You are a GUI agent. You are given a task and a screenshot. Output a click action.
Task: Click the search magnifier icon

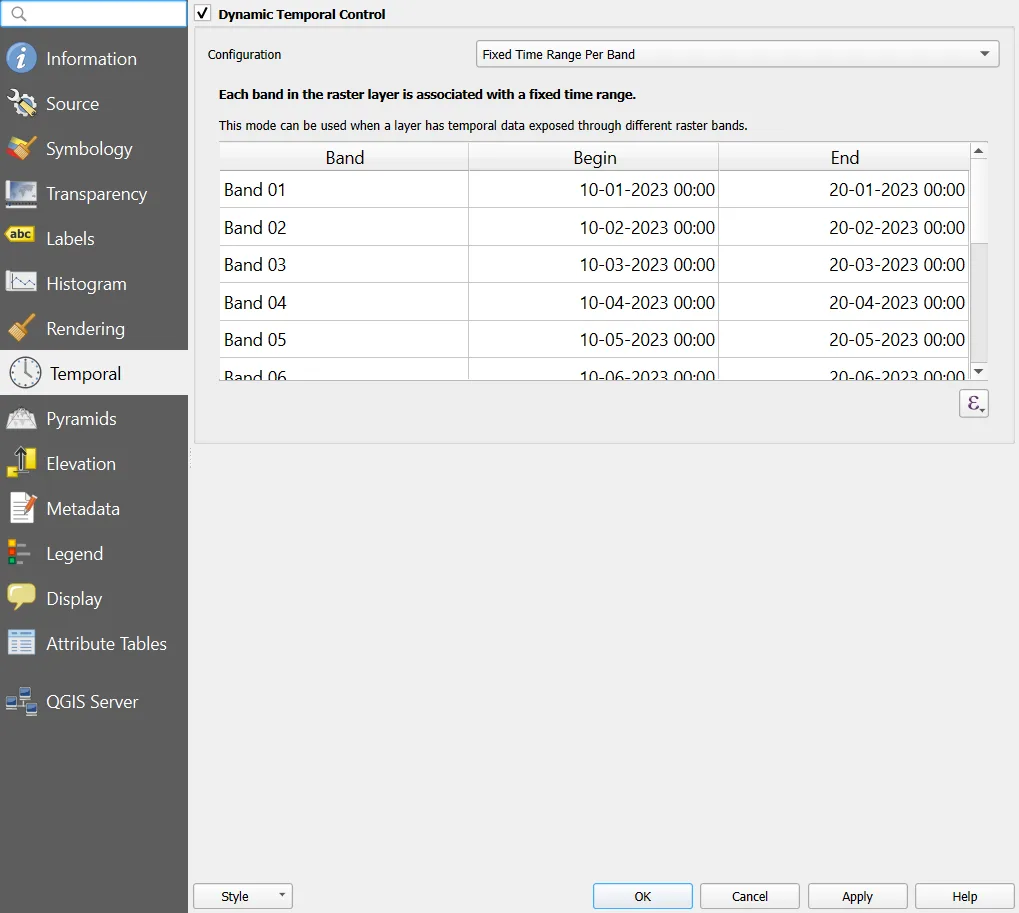click(19, 14)
